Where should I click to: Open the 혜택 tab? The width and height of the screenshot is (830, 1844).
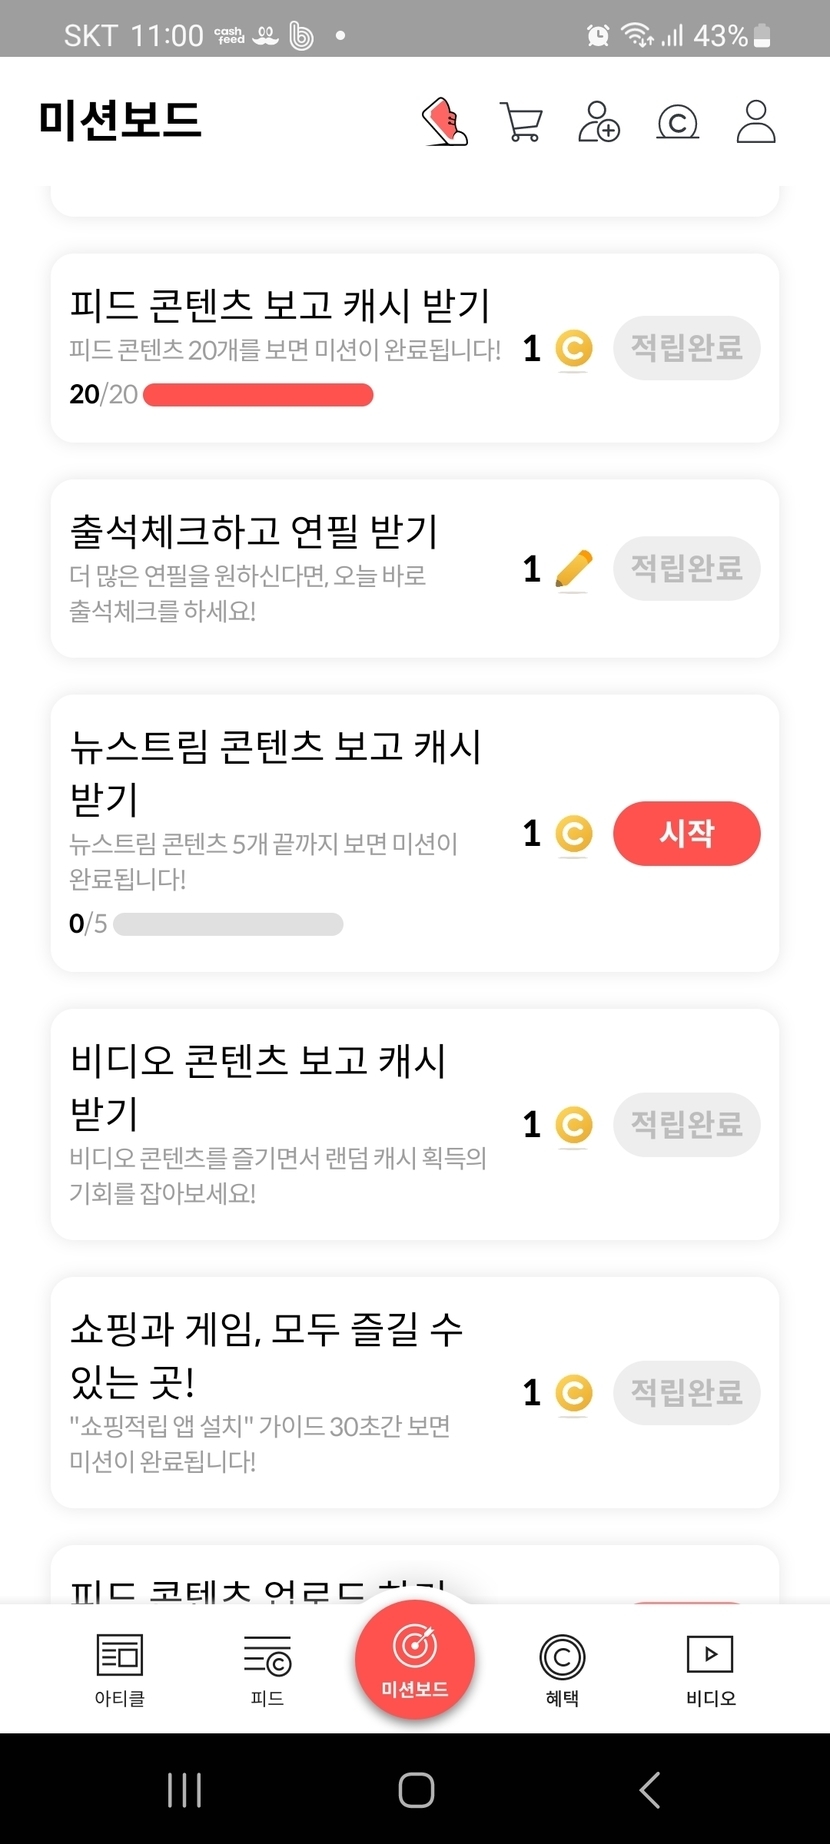coord(562,1669)
